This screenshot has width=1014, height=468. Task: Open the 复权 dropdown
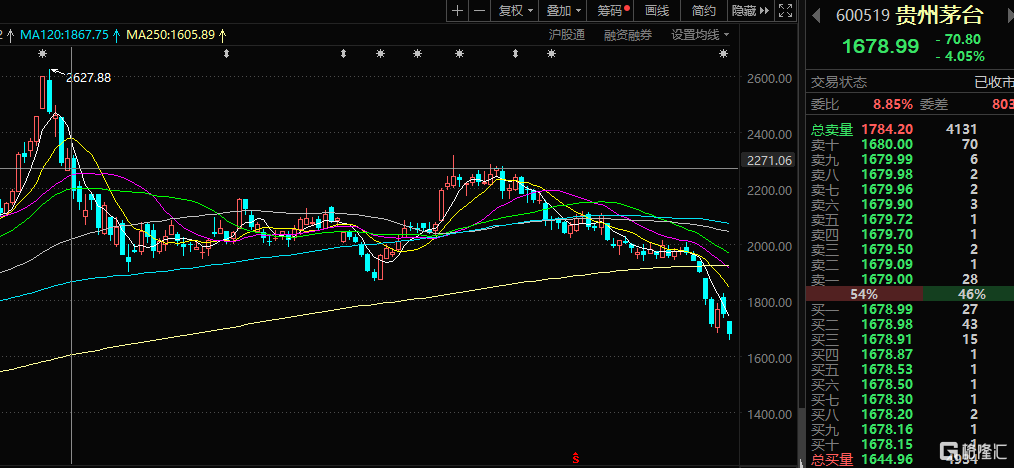515,10
